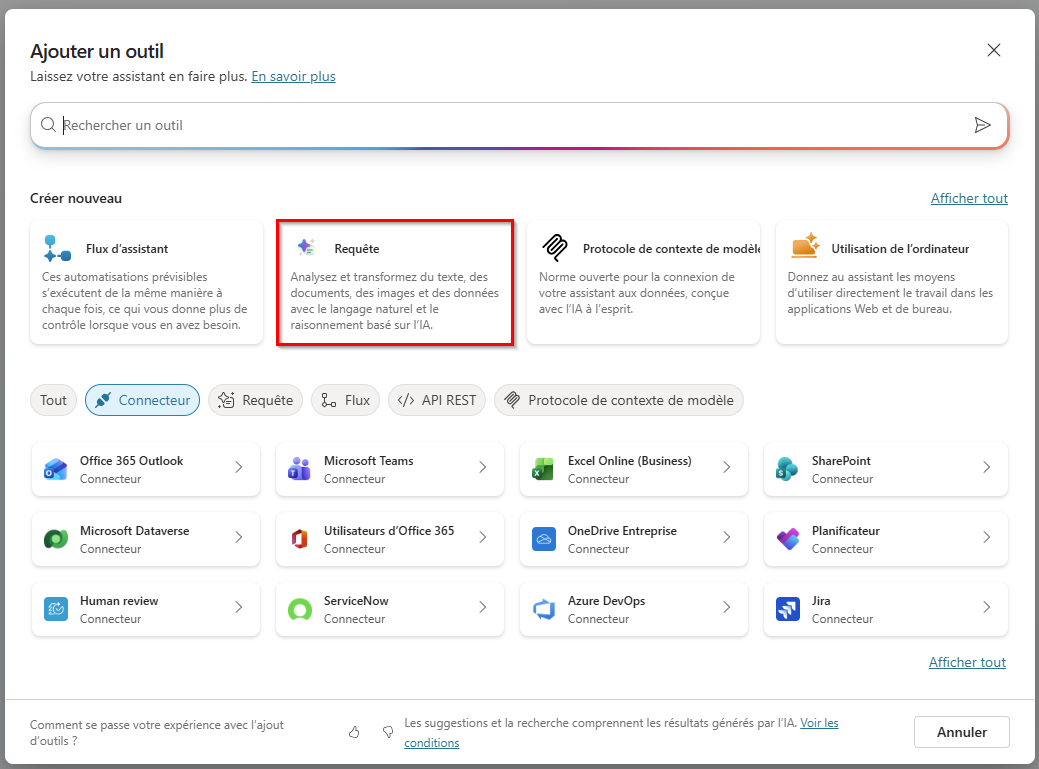Click the thumbs down feedback icon
The image size is (1039, 769).
[x=388, y=732]
